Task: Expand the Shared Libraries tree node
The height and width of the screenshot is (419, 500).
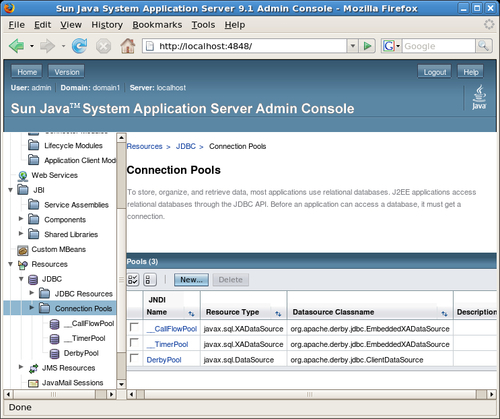Action: coord(21,233)
